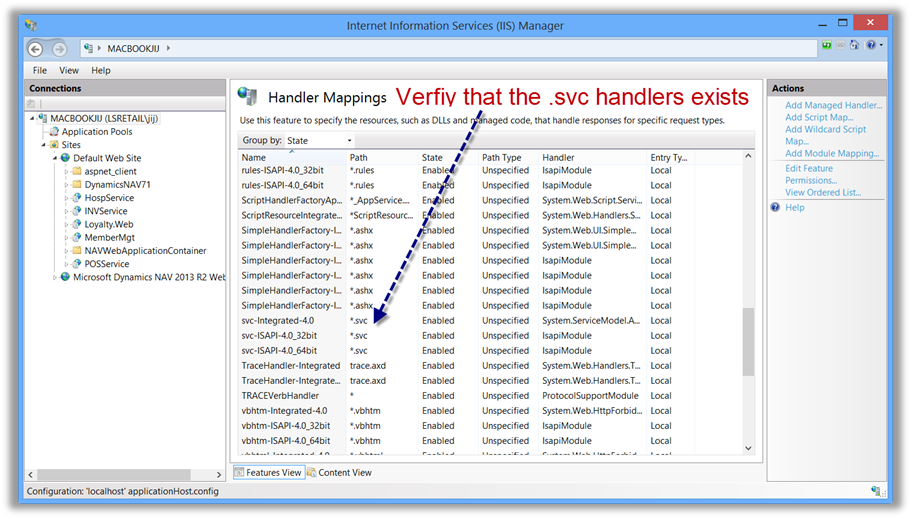
Task: Expand the Microsoft Dynamics NAV 2013 R2 node
Action: (55, 278)
